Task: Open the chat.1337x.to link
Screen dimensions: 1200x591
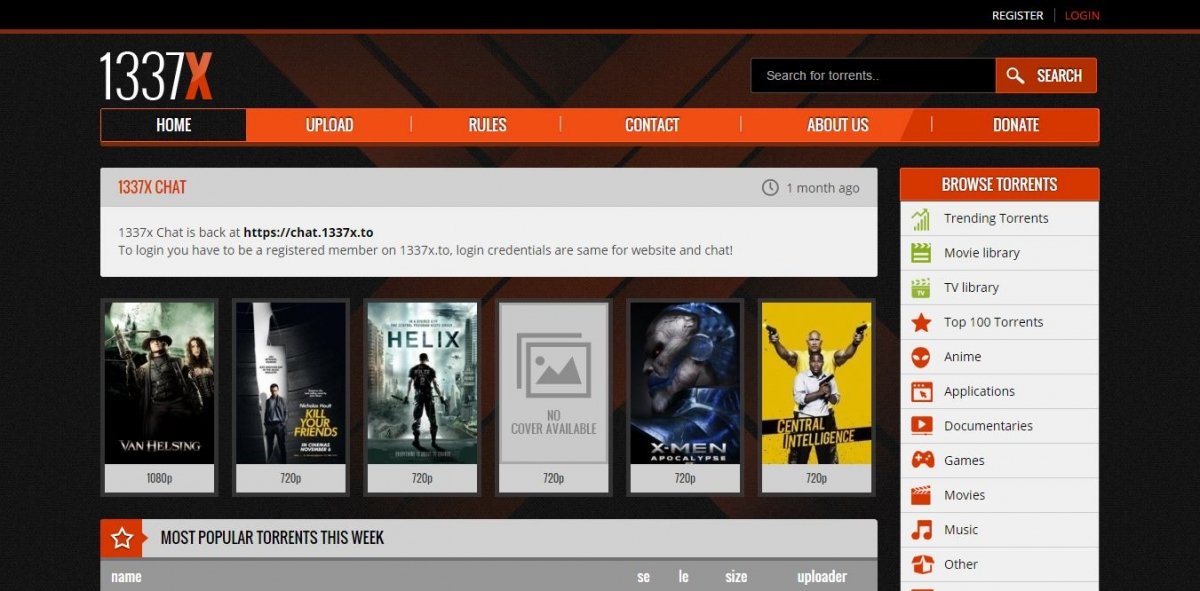Action: coord(308,232)
